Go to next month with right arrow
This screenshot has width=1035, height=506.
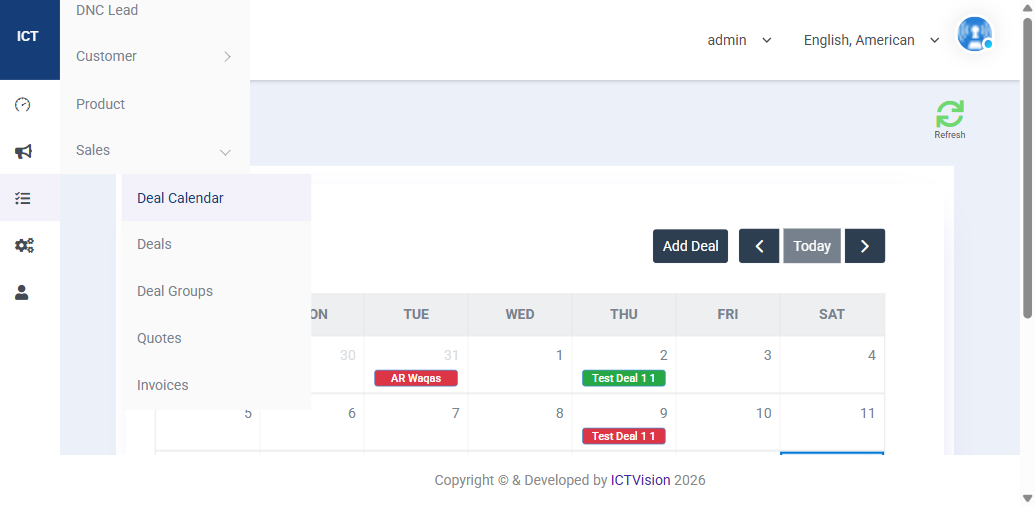coord(865,246)
